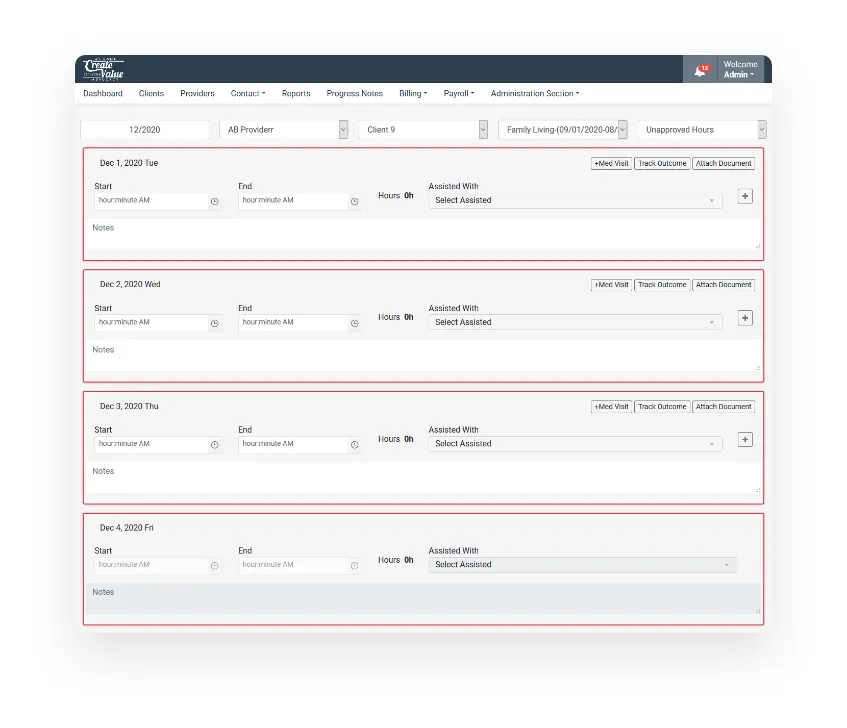847x728 pixels.
Task: Expand the Family Living service dropdown
Action: (x=563, y=130)
